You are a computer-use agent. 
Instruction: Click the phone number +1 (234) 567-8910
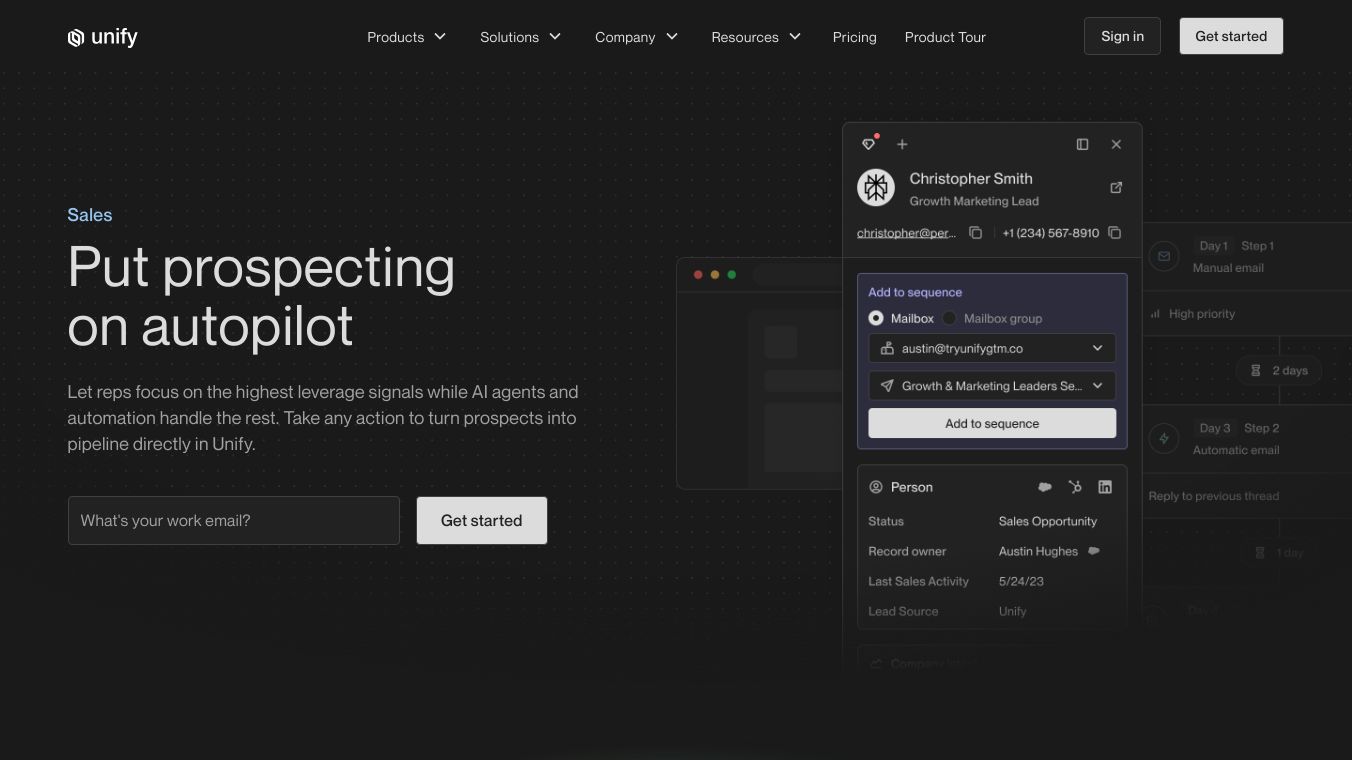point(1050,233)
